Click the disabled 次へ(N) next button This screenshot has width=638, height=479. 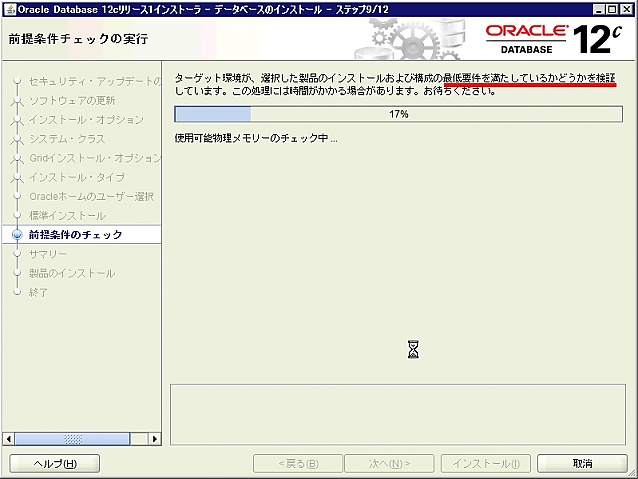389,463
